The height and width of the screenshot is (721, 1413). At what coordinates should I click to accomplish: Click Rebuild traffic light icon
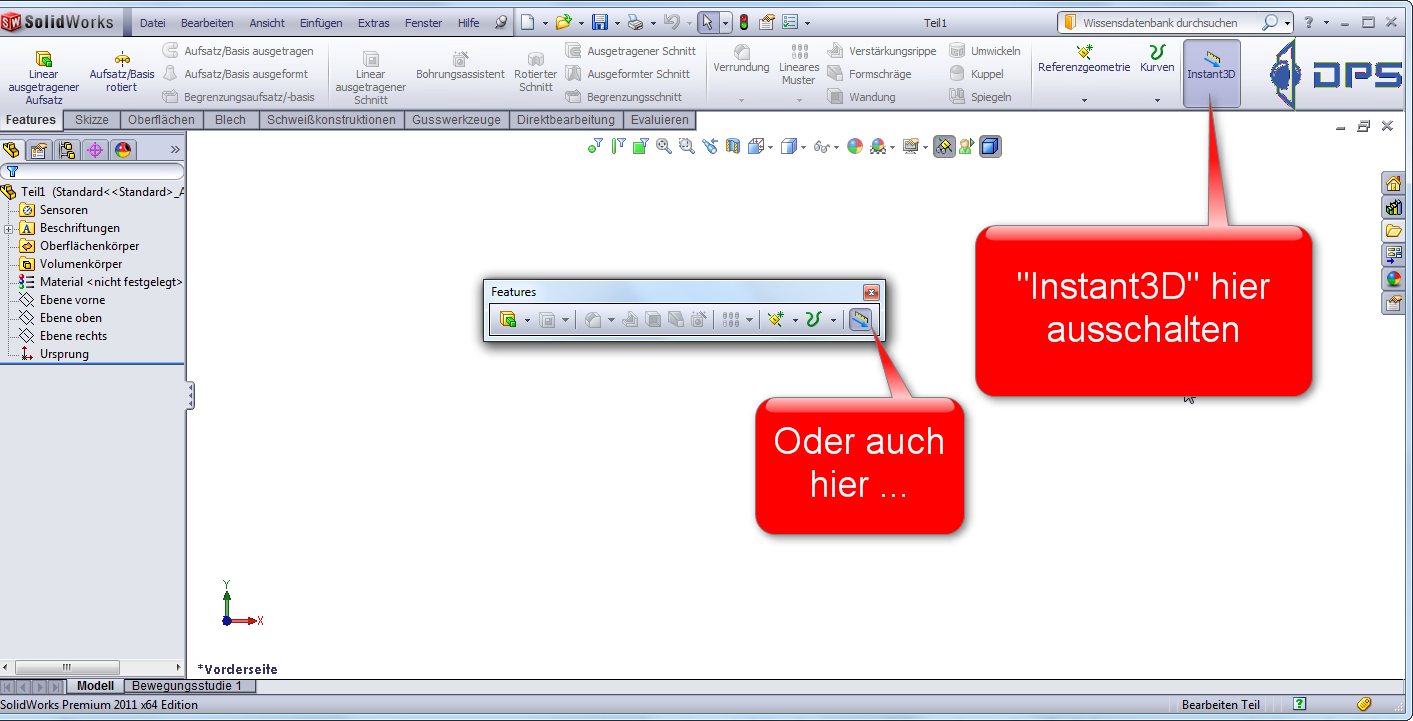pos(744,22)
